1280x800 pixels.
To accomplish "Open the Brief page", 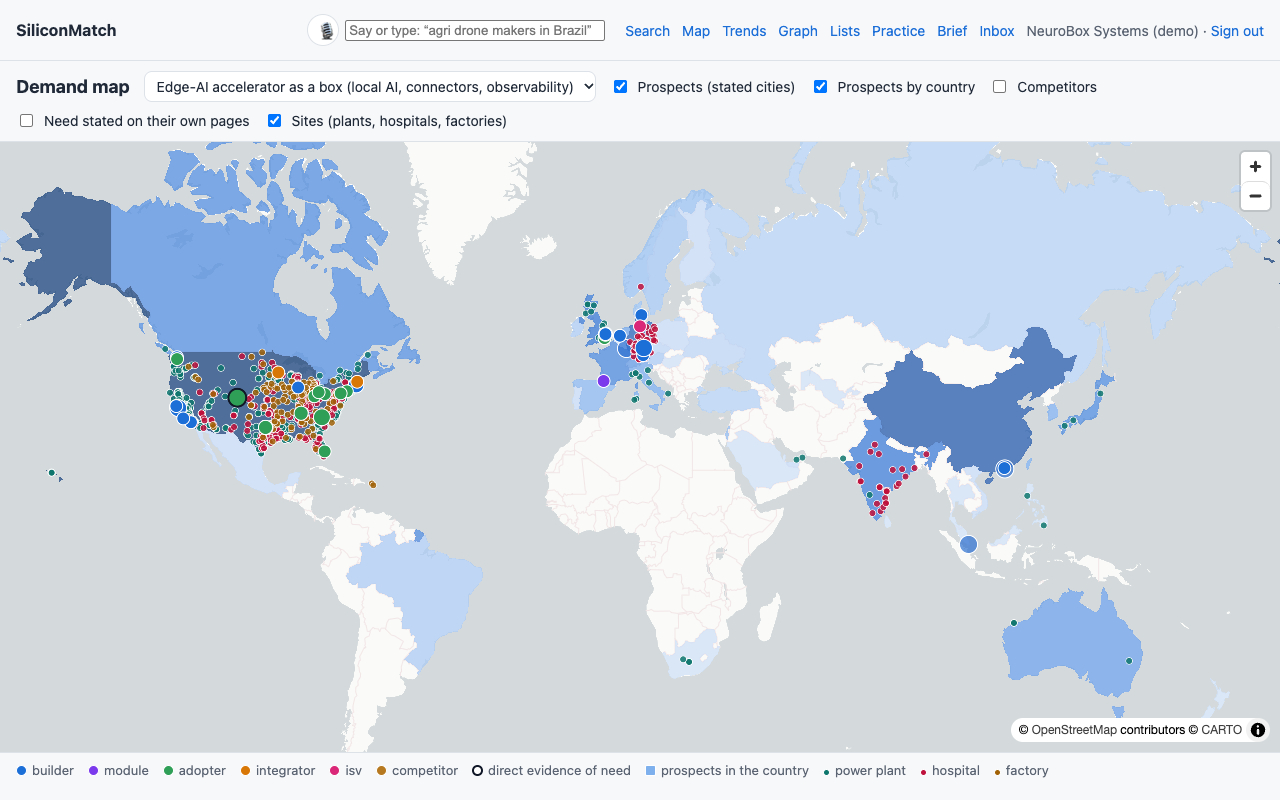I will tap(952, 31).
